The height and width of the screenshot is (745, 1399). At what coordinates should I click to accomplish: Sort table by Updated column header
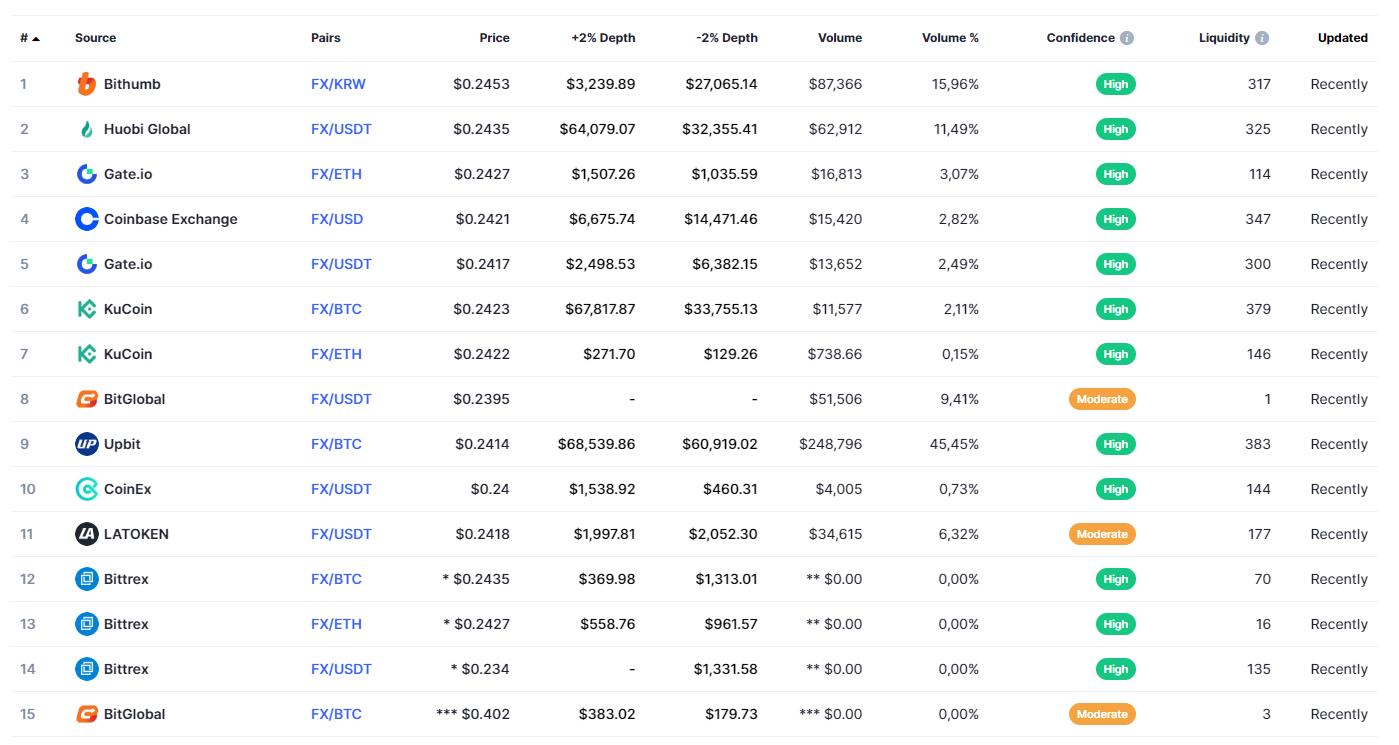(x=1342, y=38)
